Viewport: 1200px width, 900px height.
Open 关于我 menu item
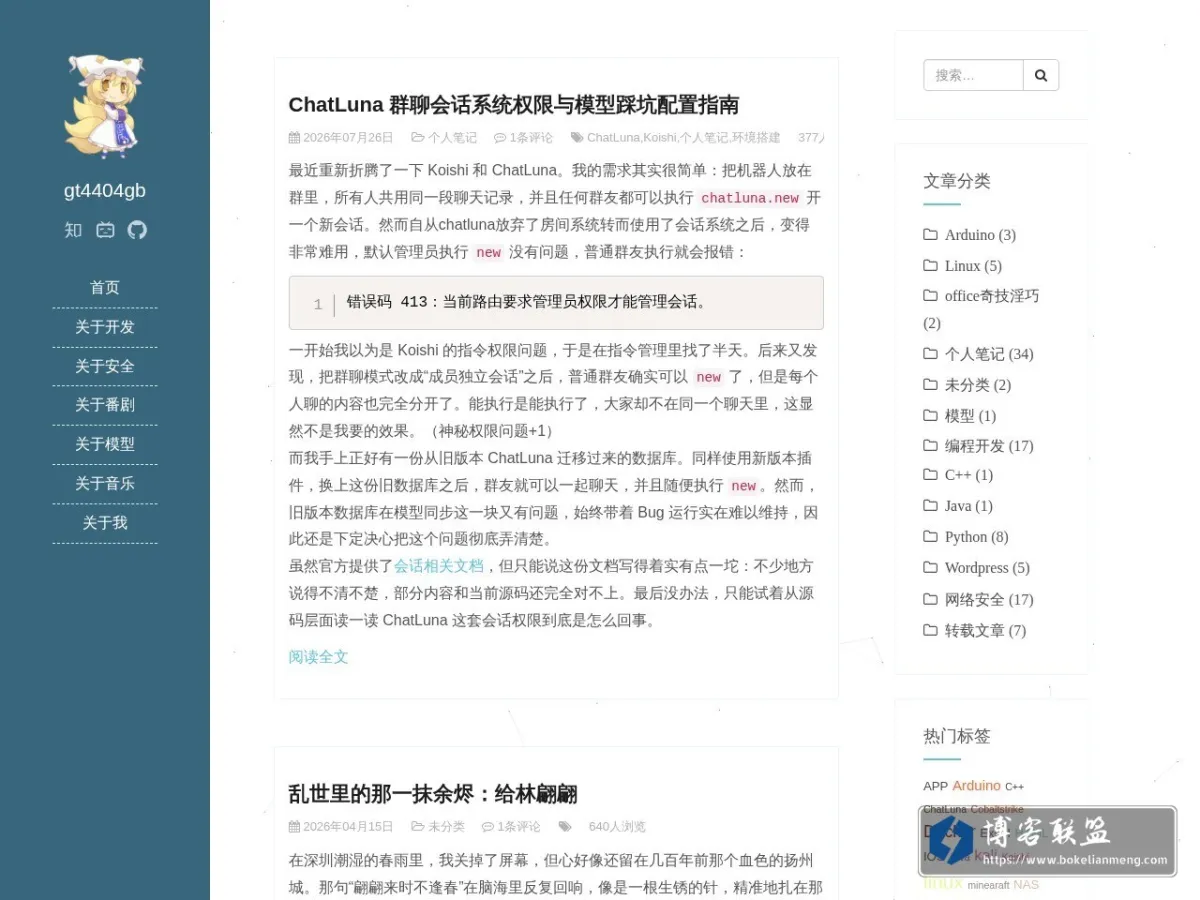pos(105,523)
